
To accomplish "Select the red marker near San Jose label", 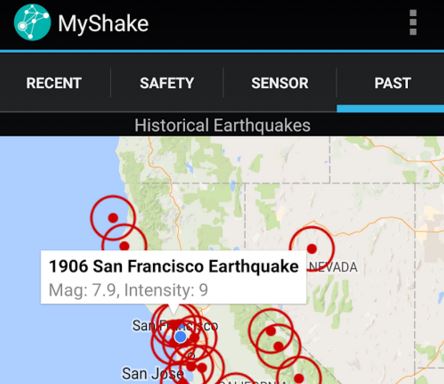I will [191, 367].
